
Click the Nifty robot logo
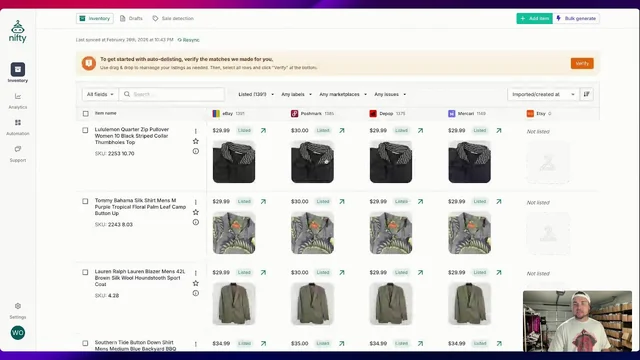[x=18, y=31]
